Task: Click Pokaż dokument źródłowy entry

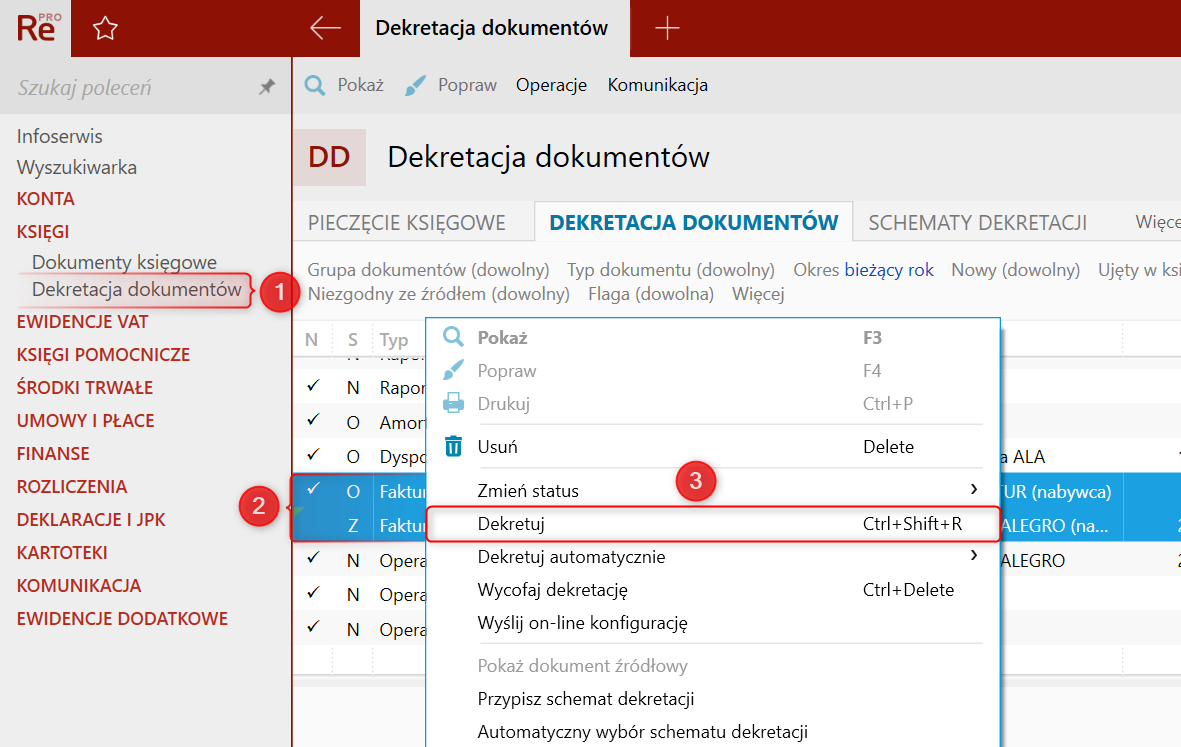Action: tap(713, 666)
